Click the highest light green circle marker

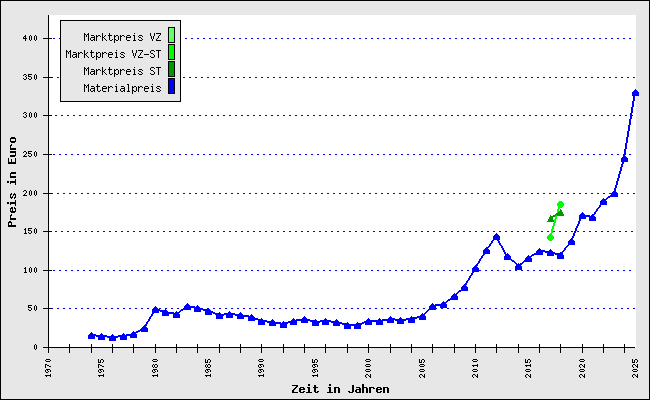tap(560, 205)
